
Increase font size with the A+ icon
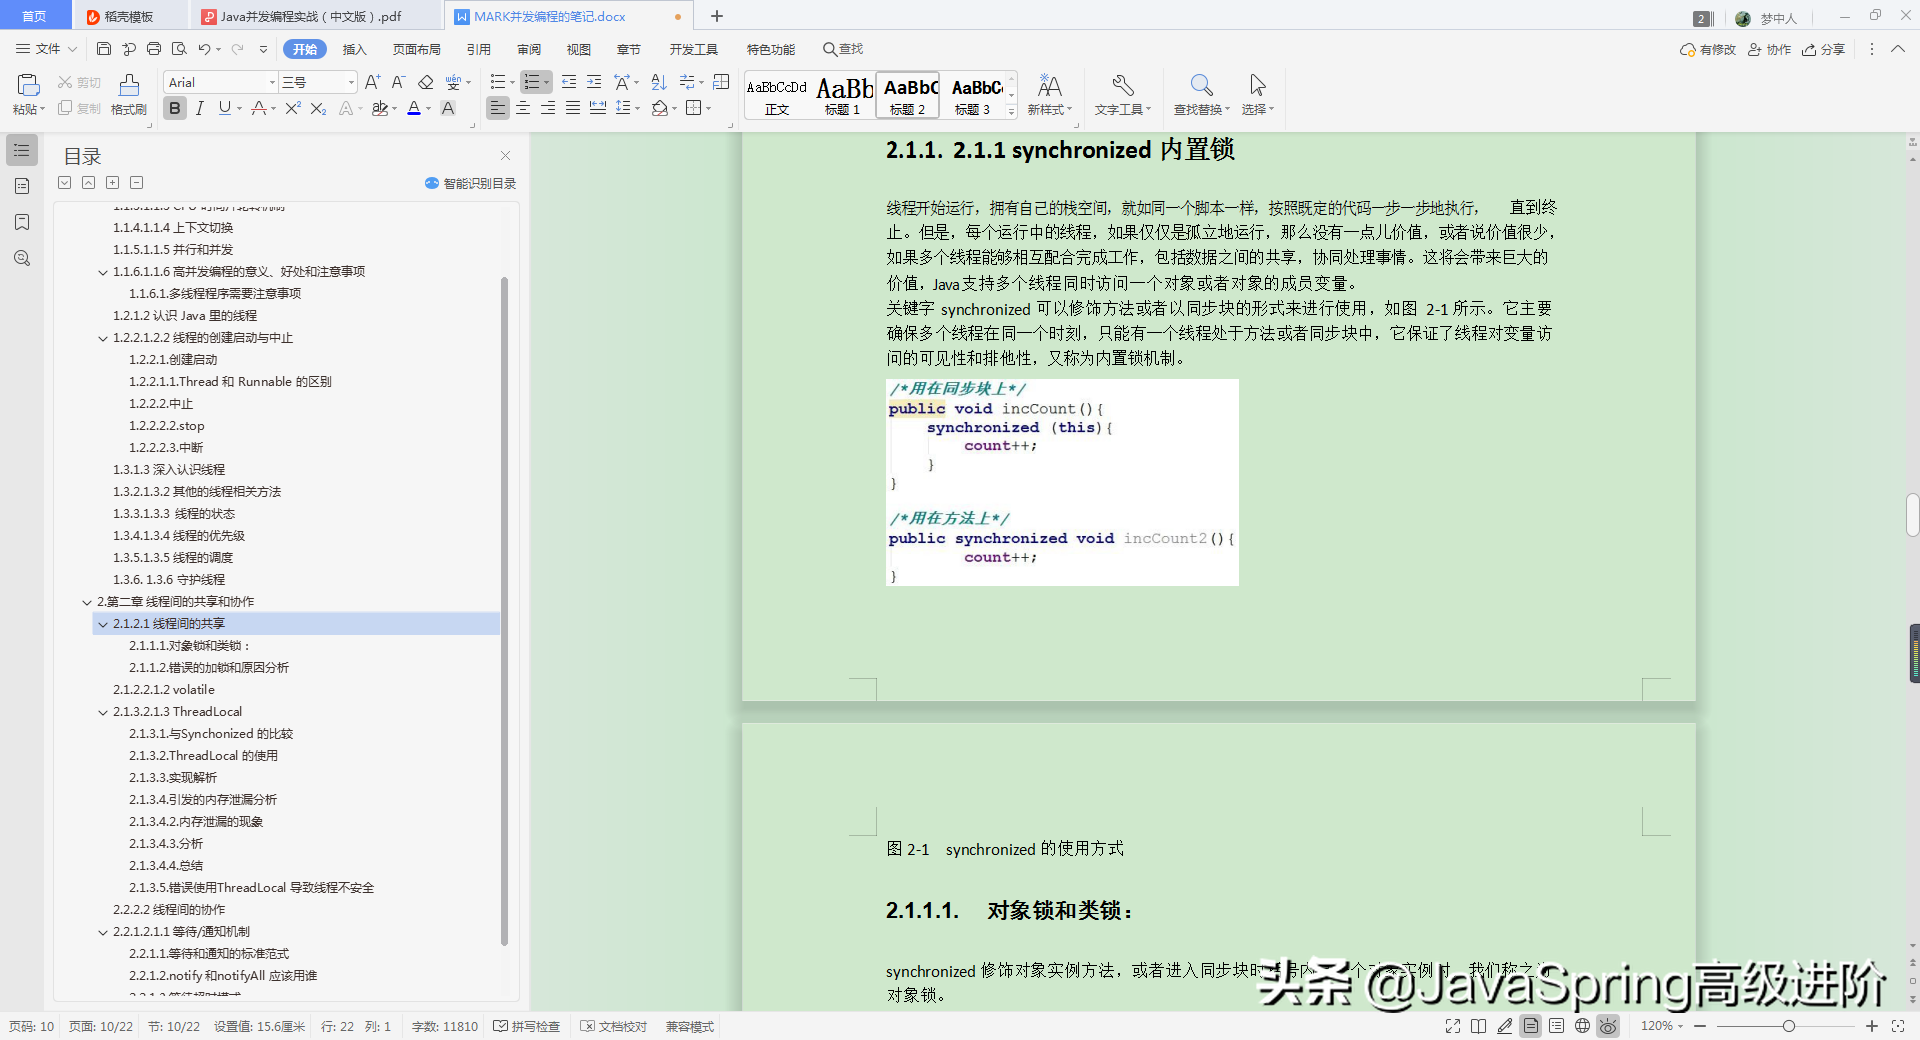tap(372, 82)
